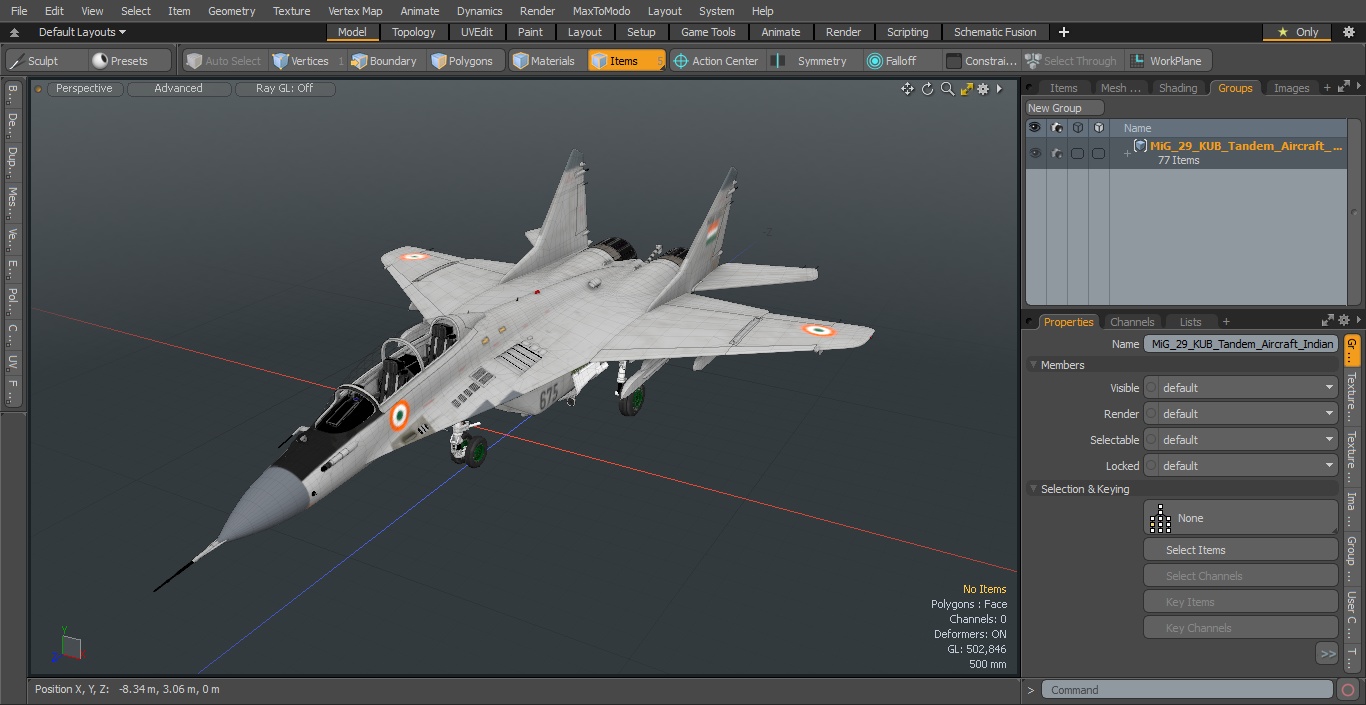
Task: Click the Select Items button
Action: pos(1240,550)
